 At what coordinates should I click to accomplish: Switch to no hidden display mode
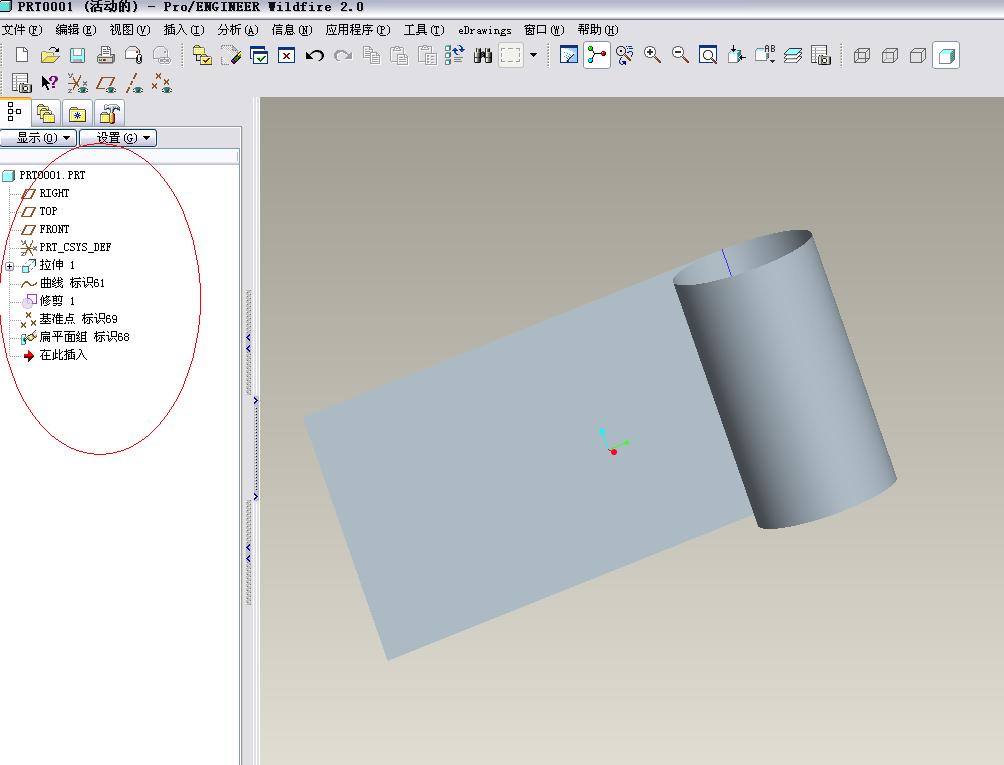[918, 55]
